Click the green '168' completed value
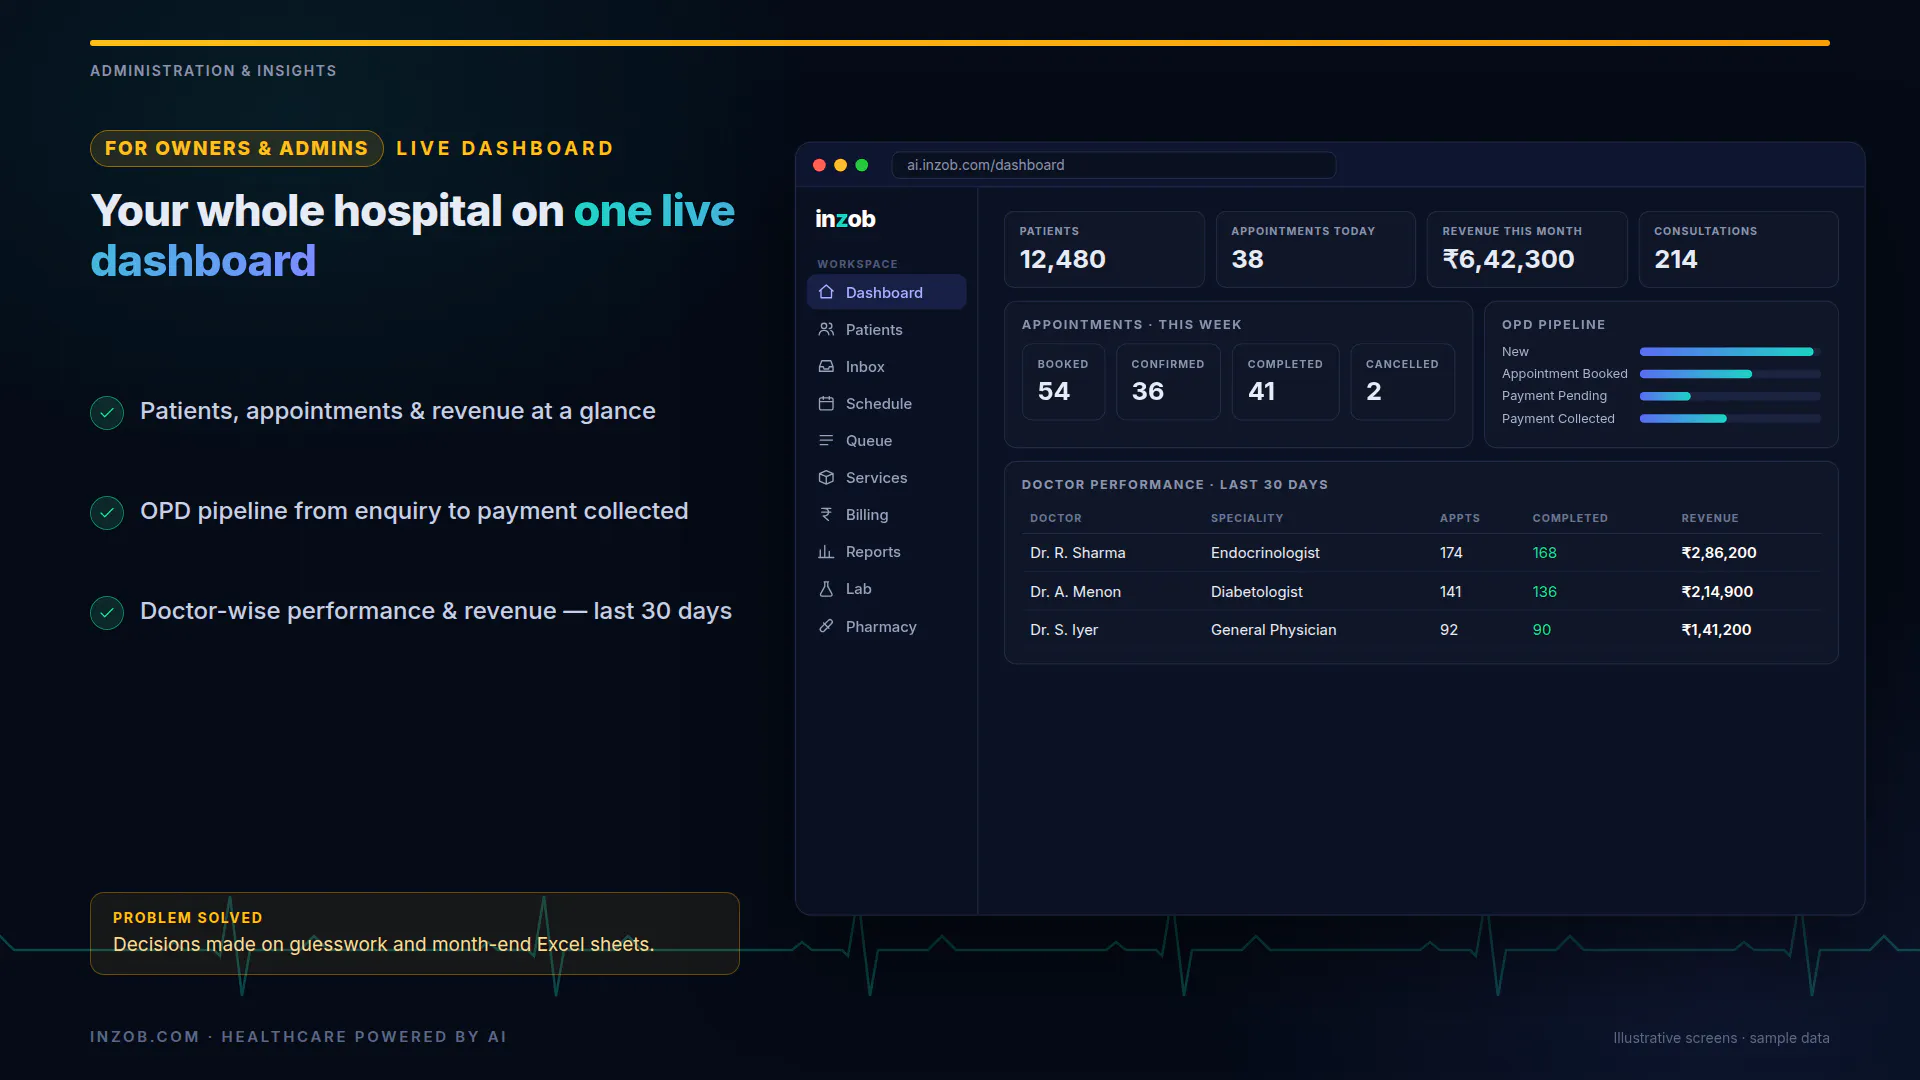This screenshot has height=1080, width=1920. point(1544,553)
